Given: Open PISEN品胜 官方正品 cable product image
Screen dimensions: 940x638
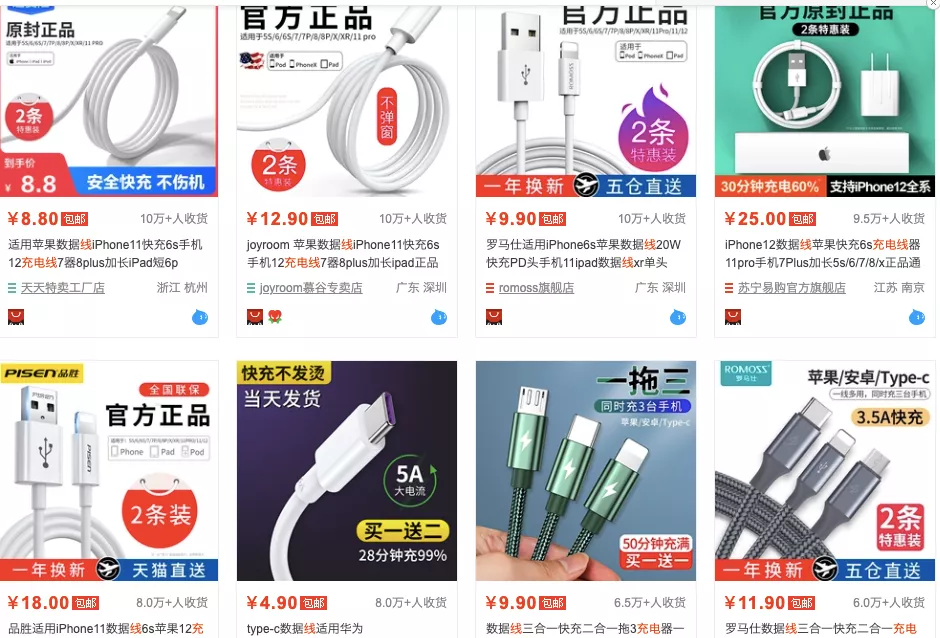Looking at the screenshot, I should 109,471.
